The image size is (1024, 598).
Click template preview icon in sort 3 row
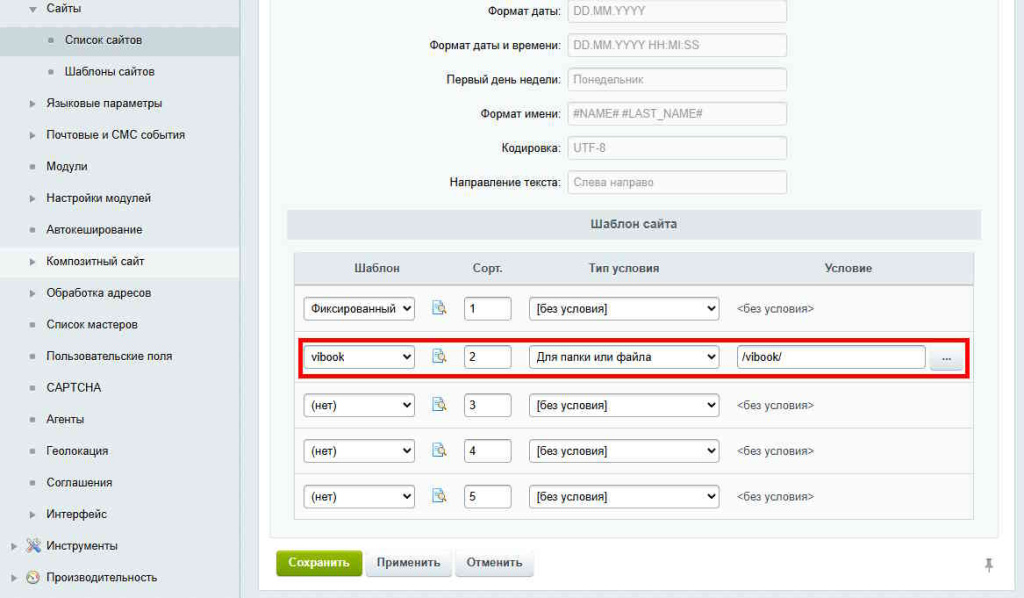click(438, 405)
